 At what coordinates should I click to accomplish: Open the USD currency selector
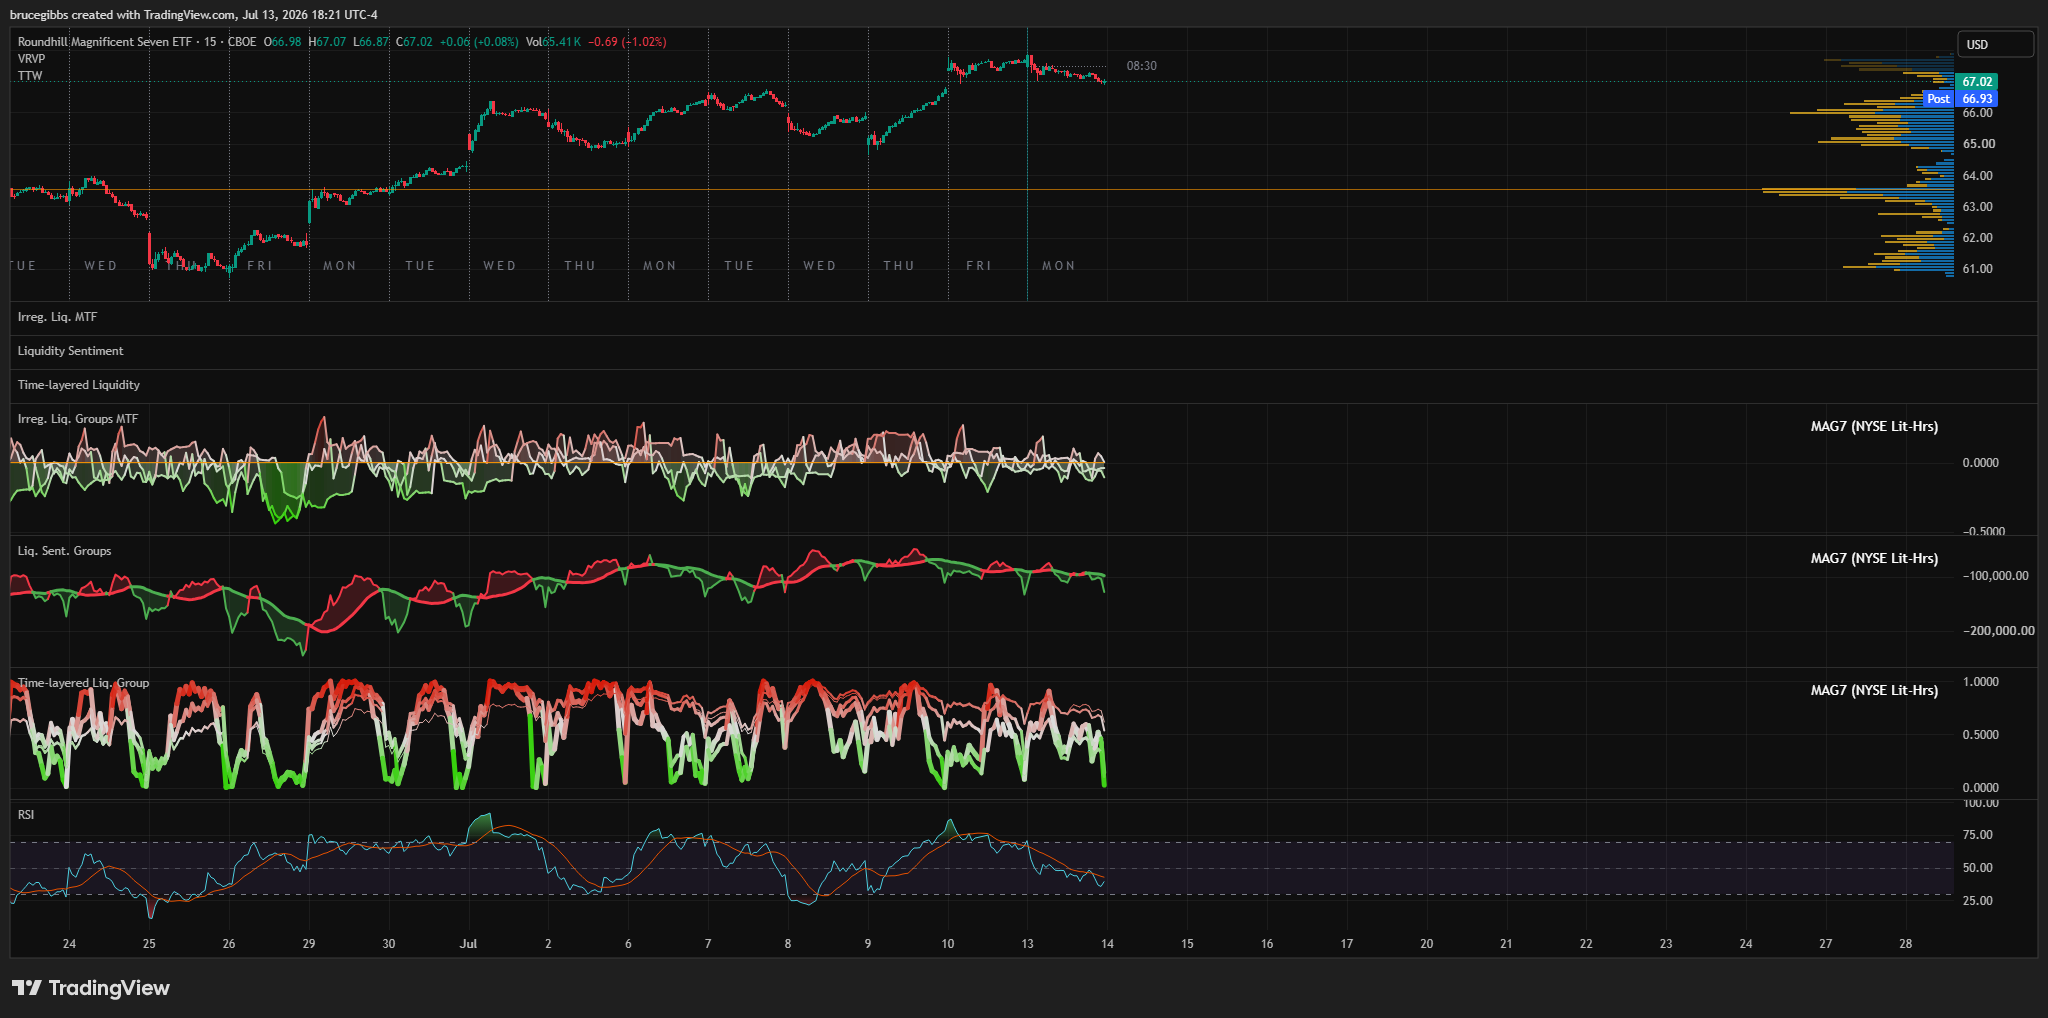(1995, 44)
